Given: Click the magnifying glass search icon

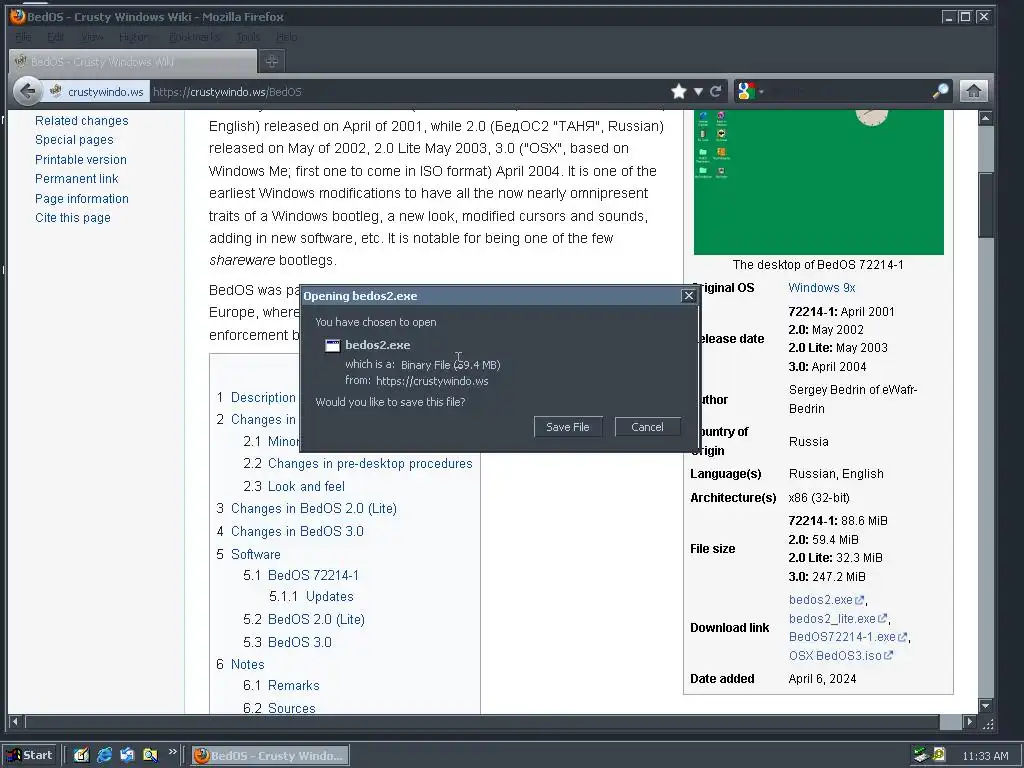Looking at the screenshot, I should [940, 91].
